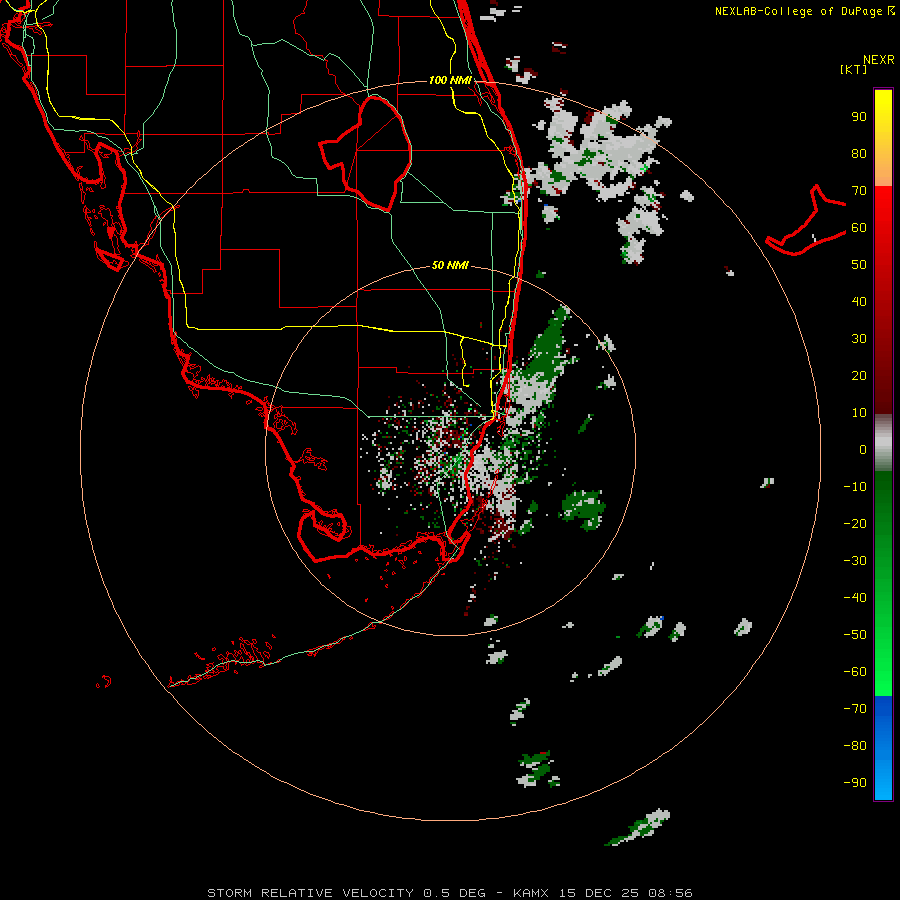Select the positive 70 scale label
The width and height of the screenshot is (900, 900).
coord(859,191)
